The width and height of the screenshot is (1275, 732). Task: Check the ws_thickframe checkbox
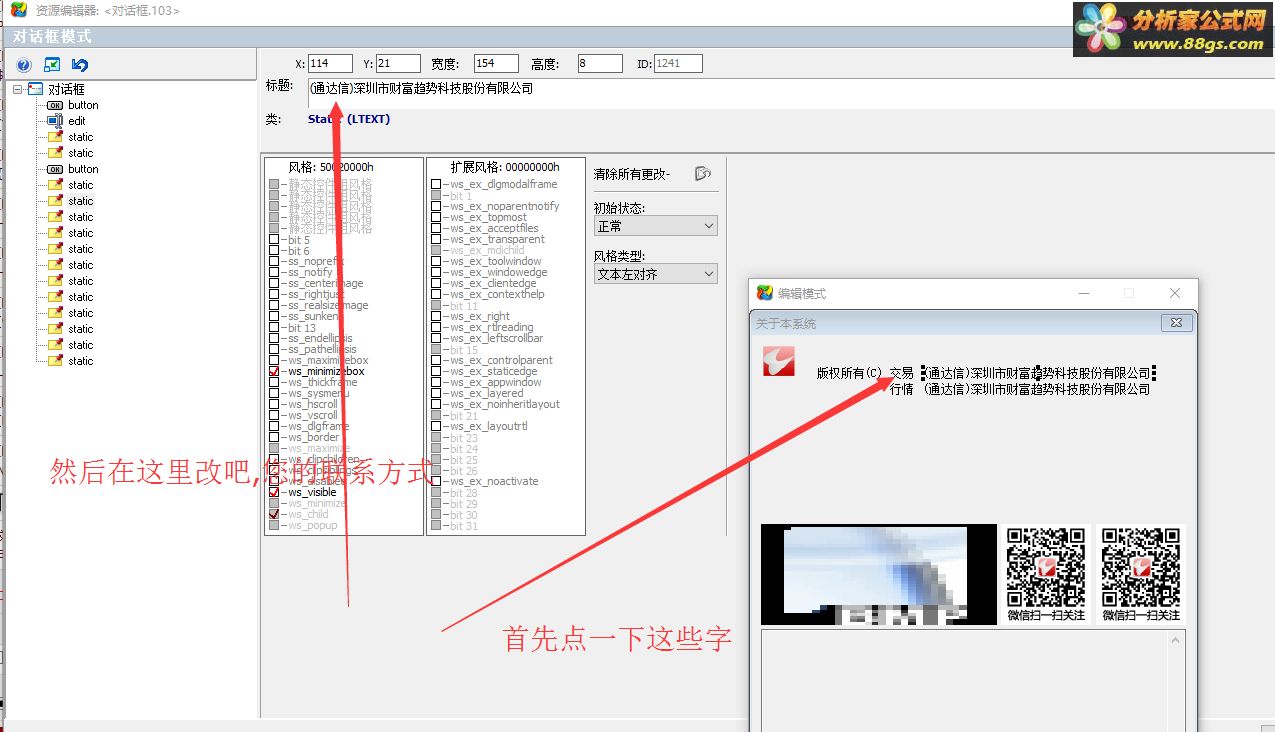[x=274, y=382]
